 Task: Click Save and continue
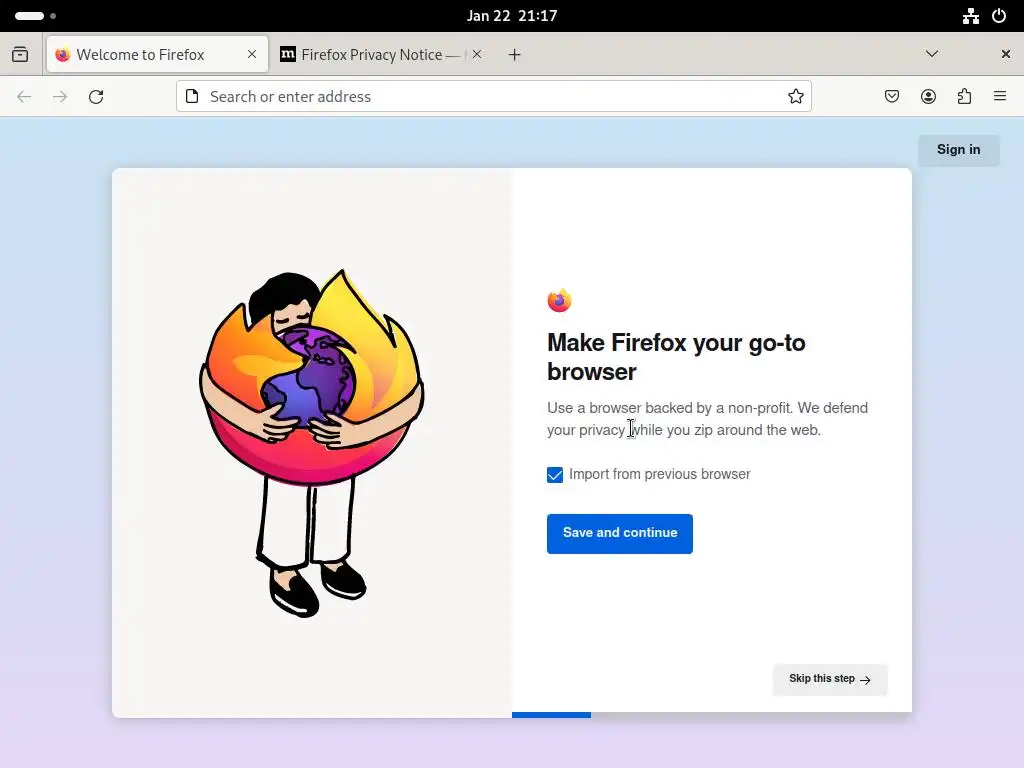pos(620,534)
